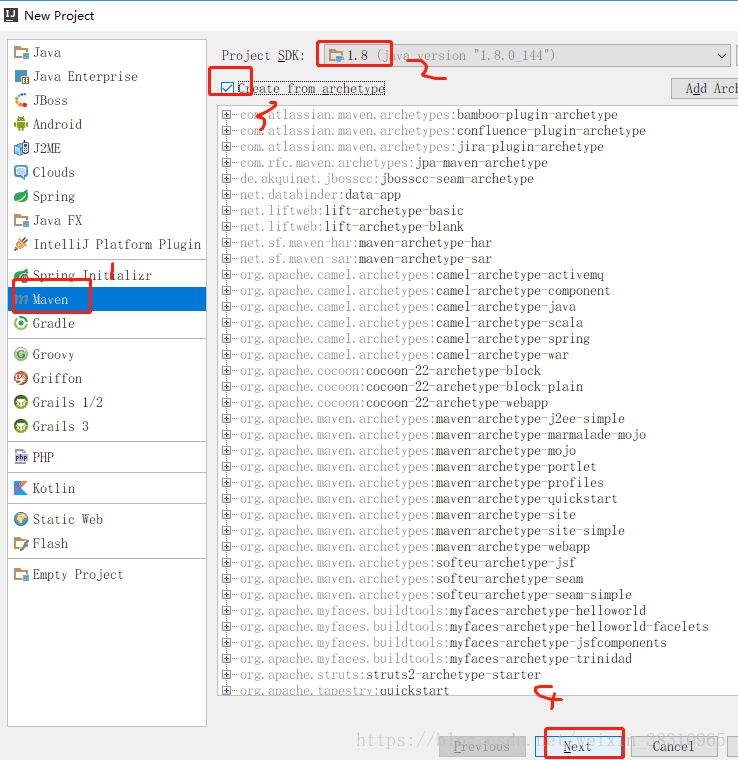Click the Add Archetype button

click(x=705, y=88)
